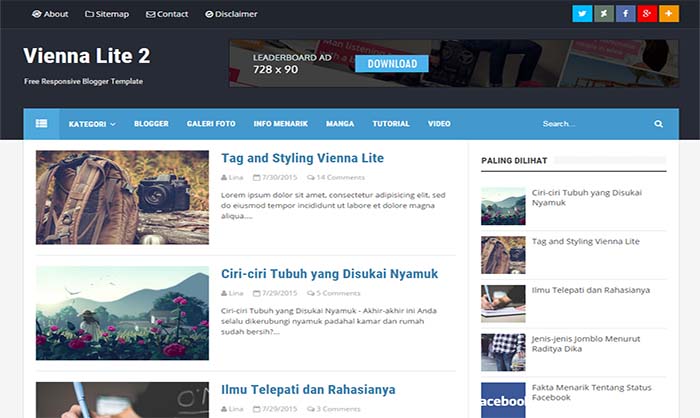Open the Contact link
Image resolution: width=700 pixels, height=418 pixels.
167,14
